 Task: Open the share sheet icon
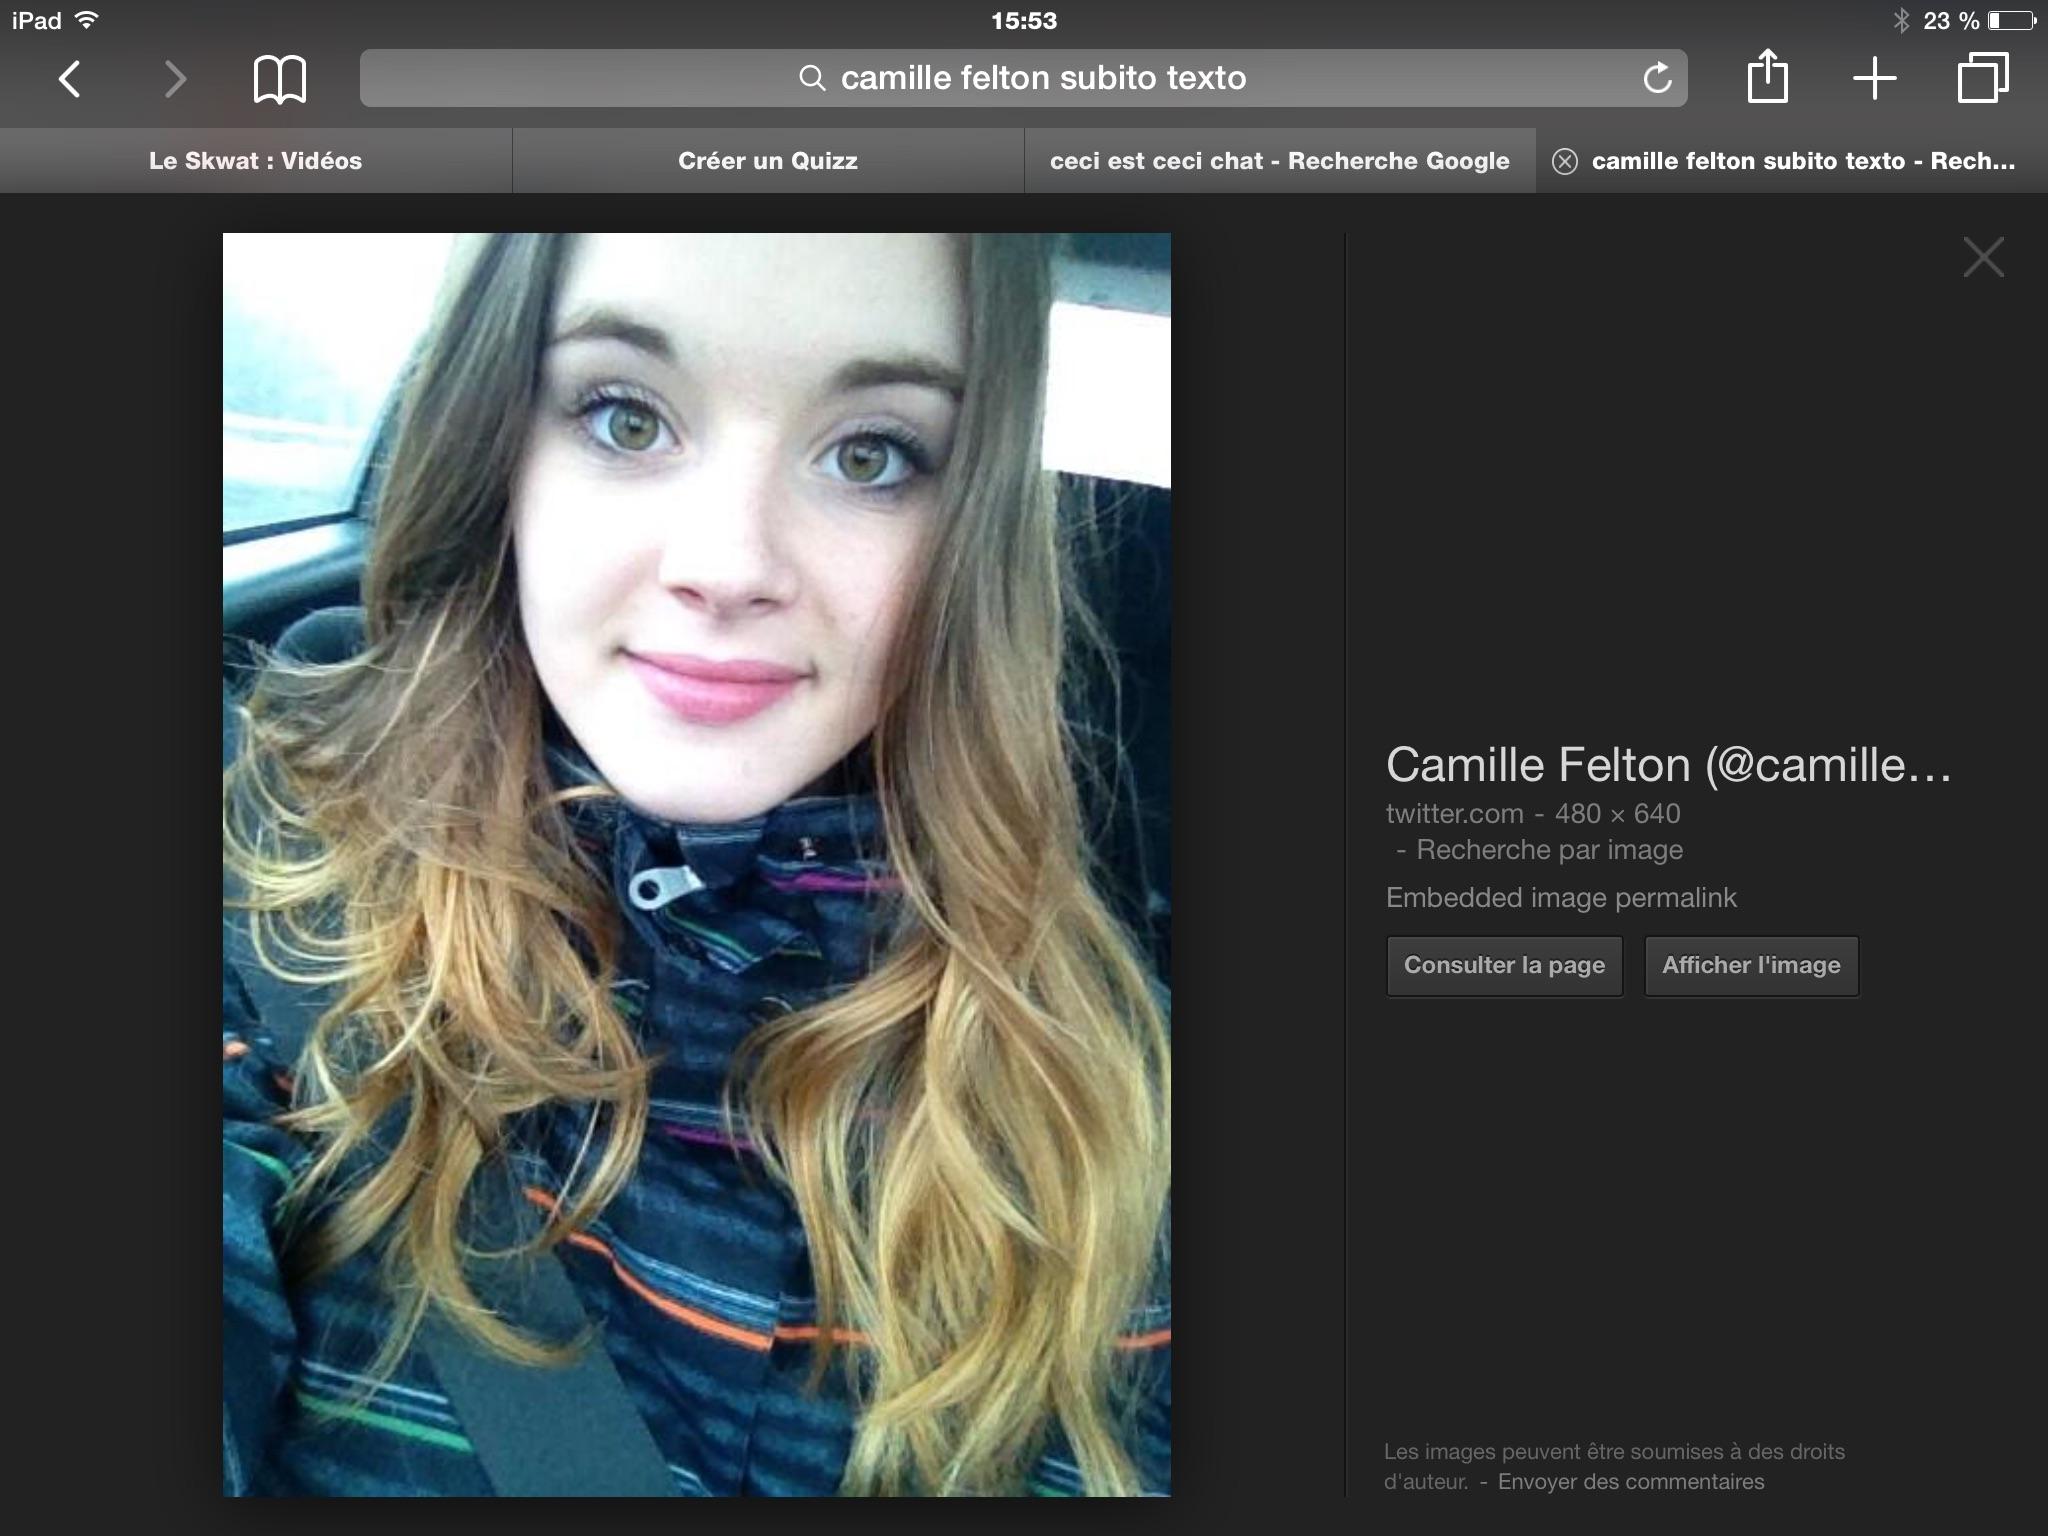point(1767,77)
